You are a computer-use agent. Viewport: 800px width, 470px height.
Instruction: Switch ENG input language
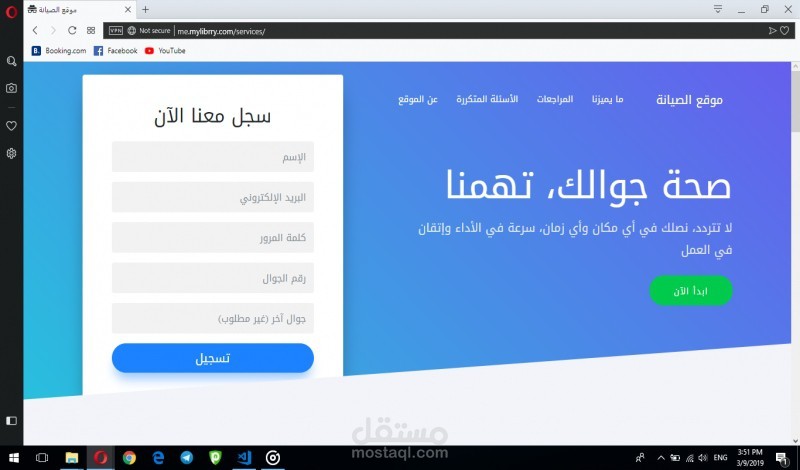coord(720,458)
